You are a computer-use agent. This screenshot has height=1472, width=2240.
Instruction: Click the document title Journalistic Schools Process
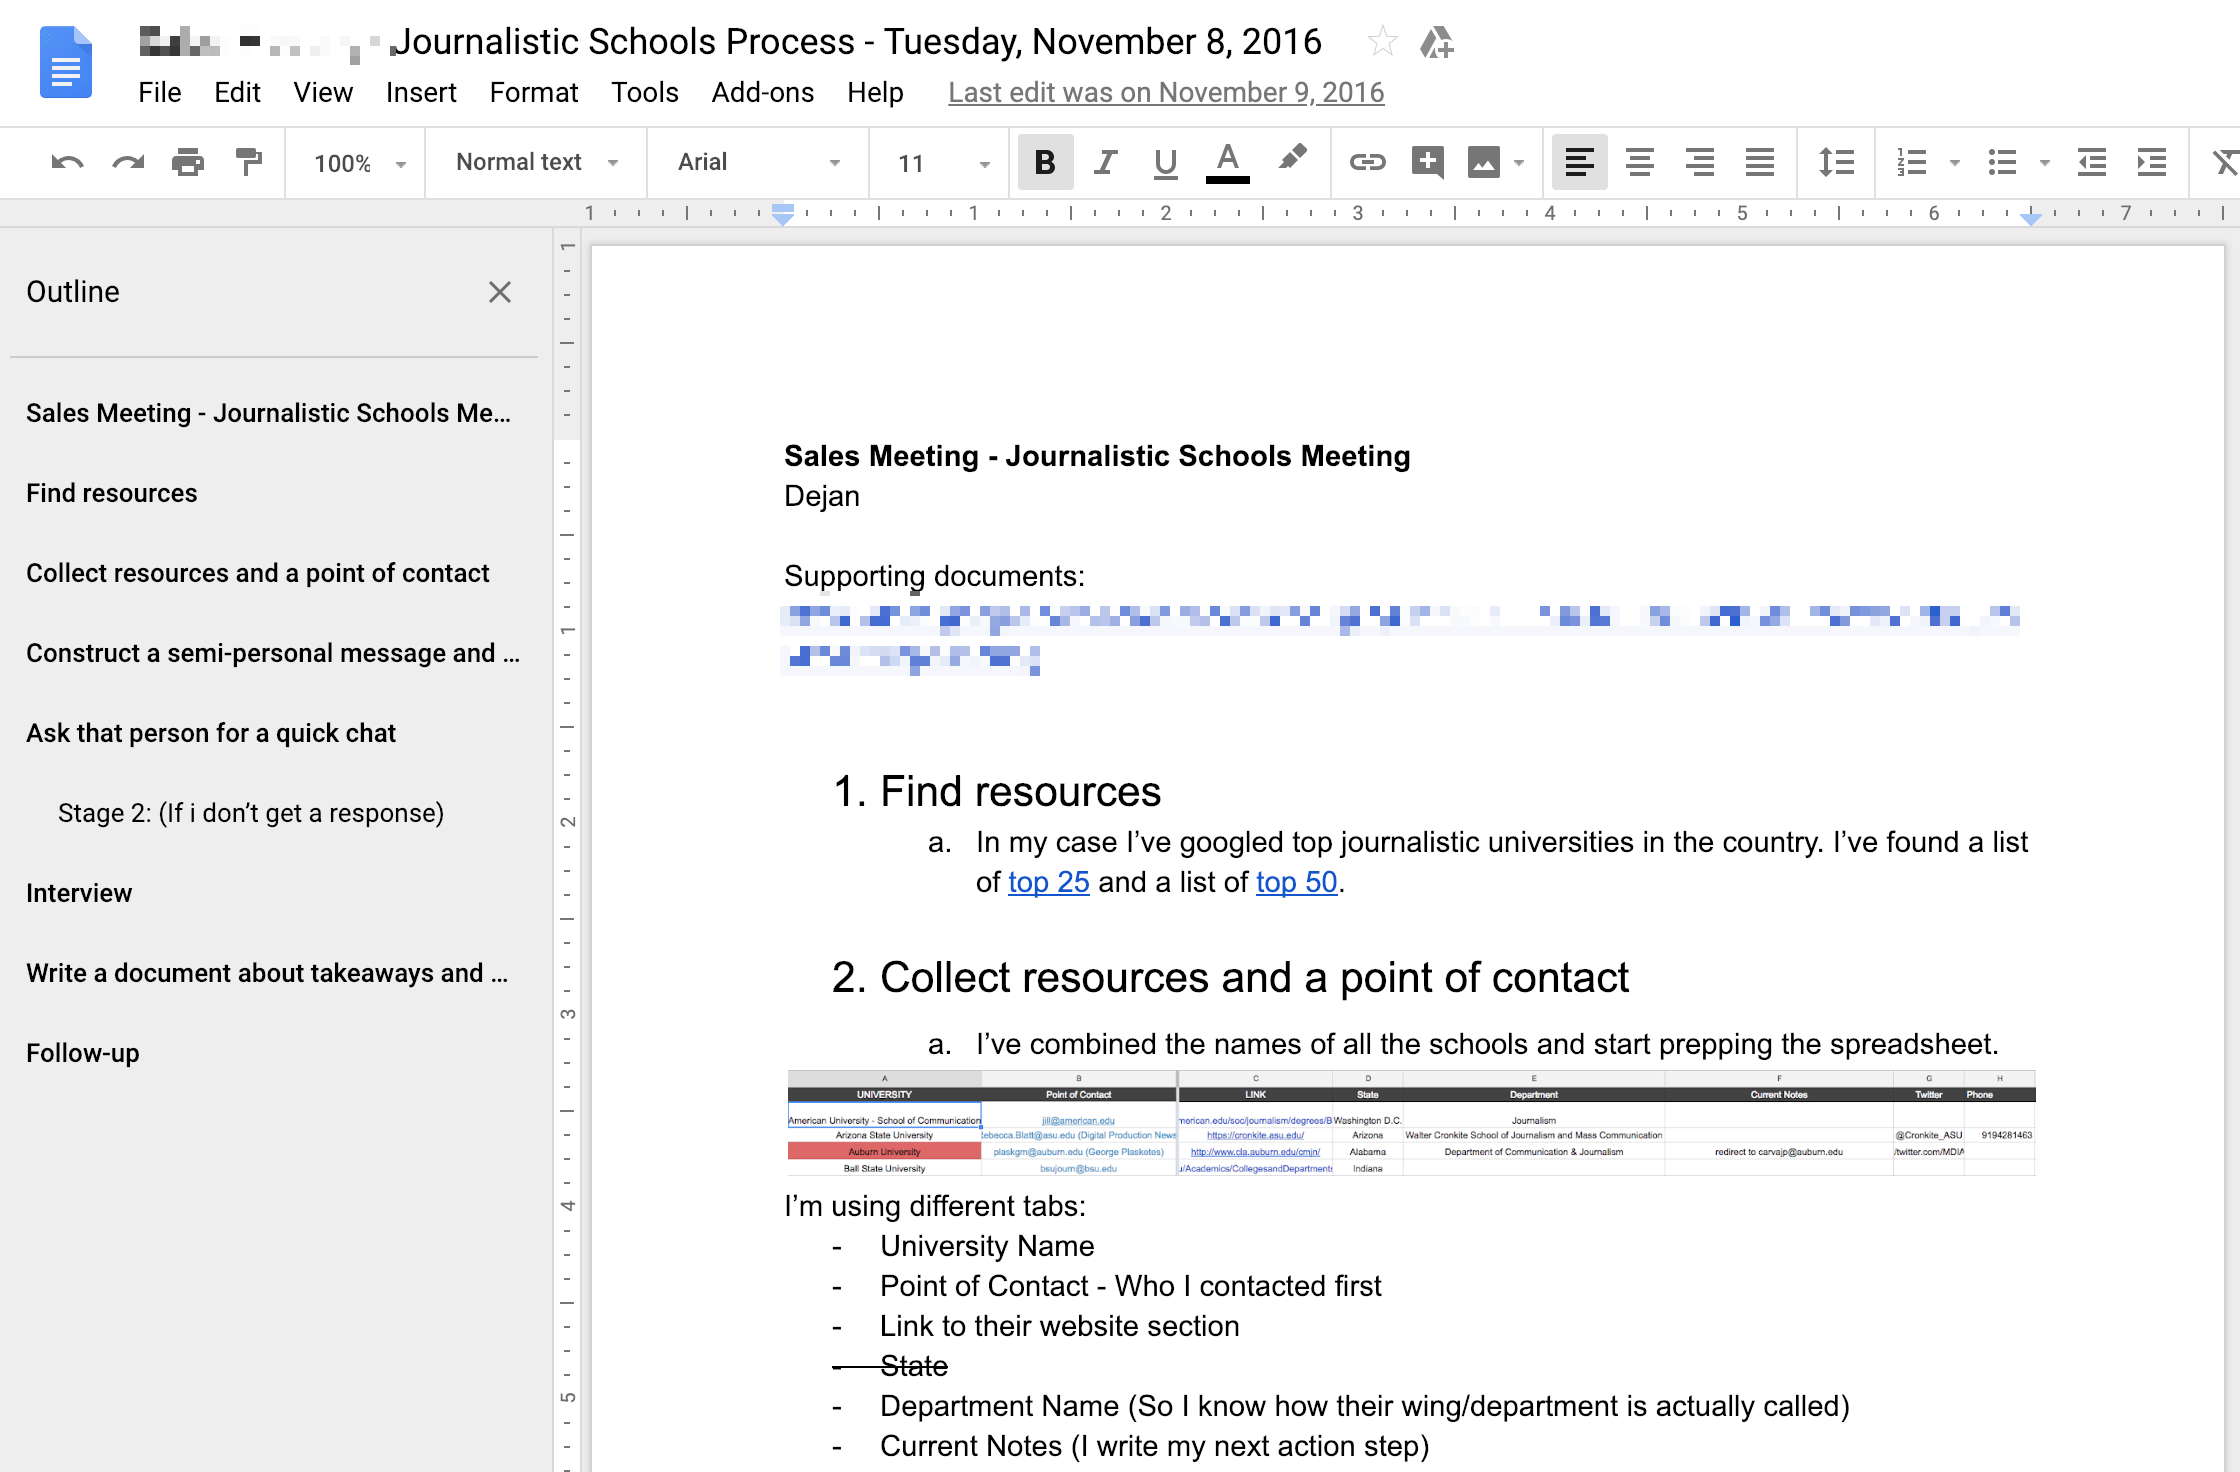[860, 42]
